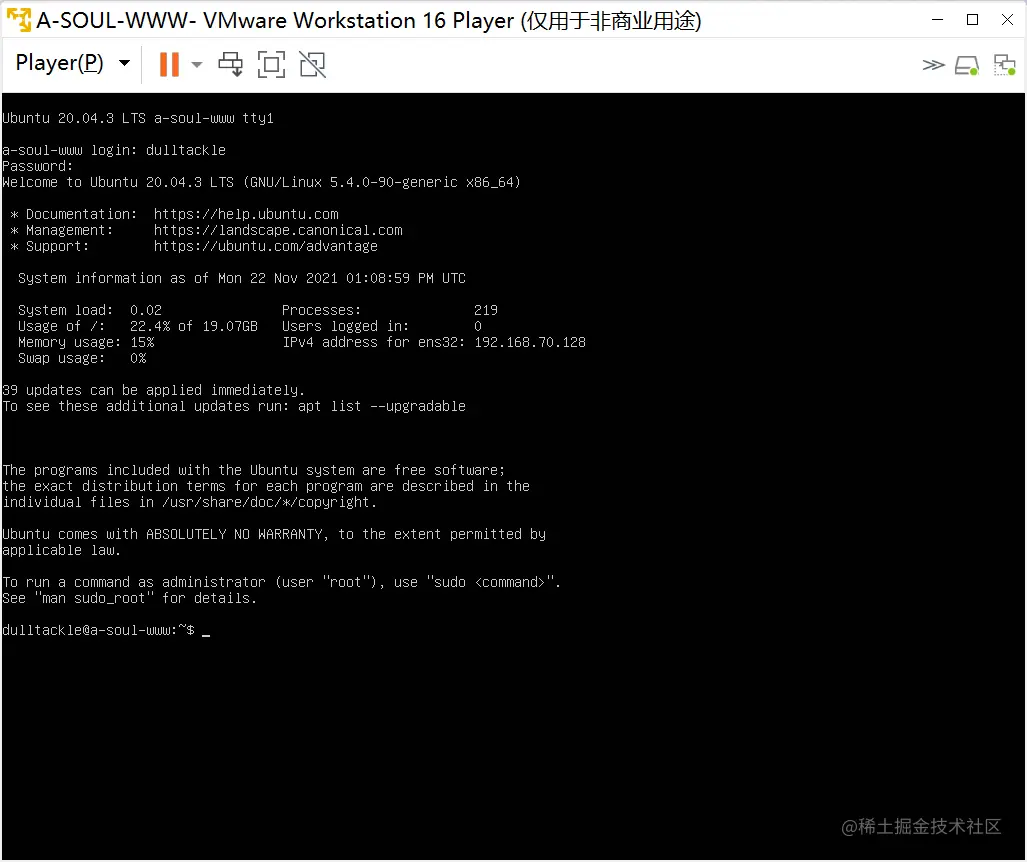Toggle Unity mode icon
Image resolution: width=1027 pixels, height=862 pixels.
(312, 64)
